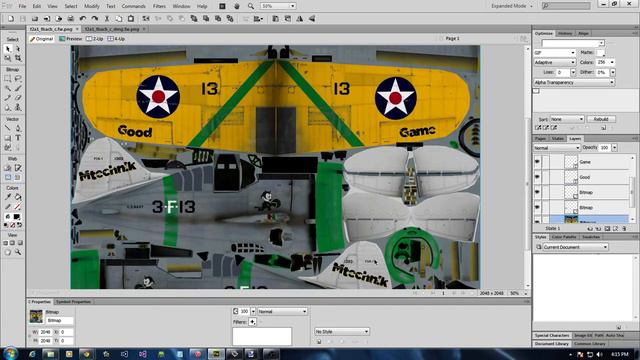Switch to Full Screen mode
Screen dimensions: 640x360
pos(20,243)
